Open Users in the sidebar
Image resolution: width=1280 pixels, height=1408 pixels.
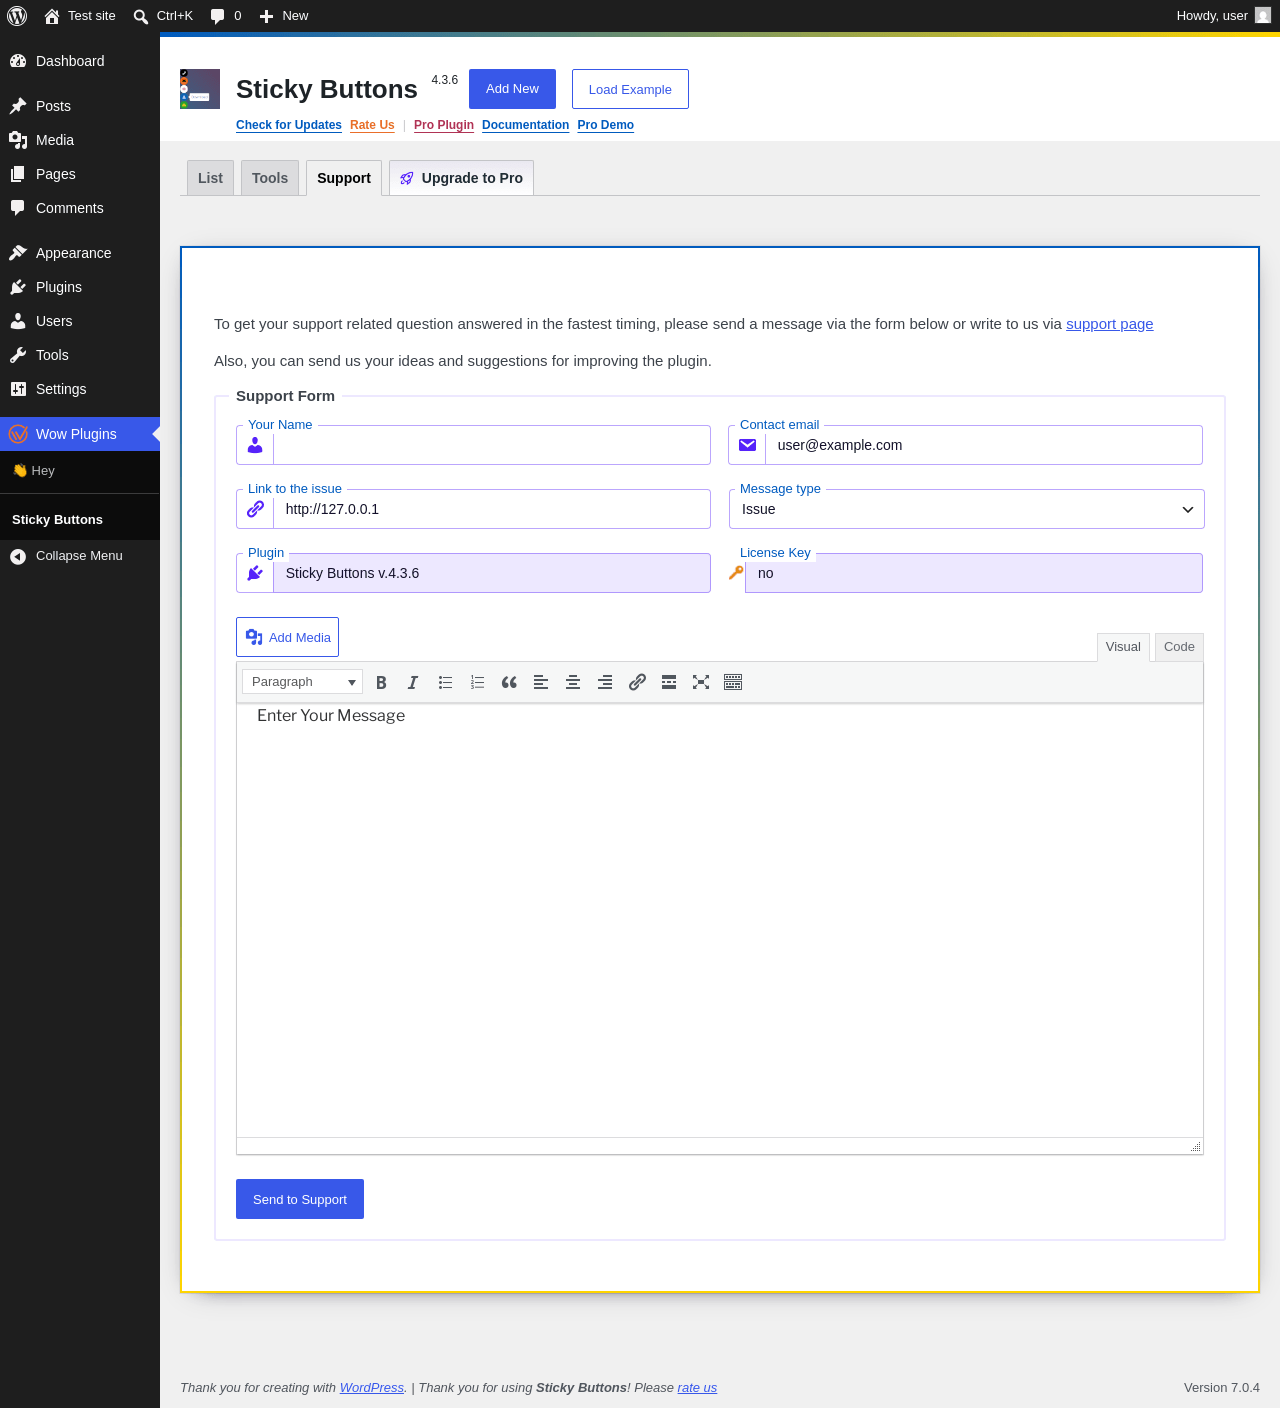(x=80, y=321)
